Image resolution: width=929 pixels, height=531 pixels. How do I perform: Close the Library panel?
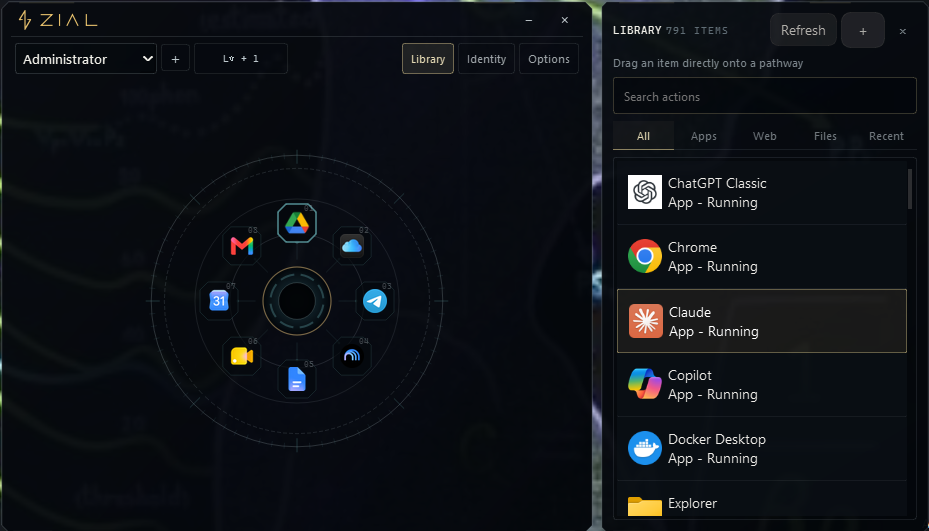point(903,31)
